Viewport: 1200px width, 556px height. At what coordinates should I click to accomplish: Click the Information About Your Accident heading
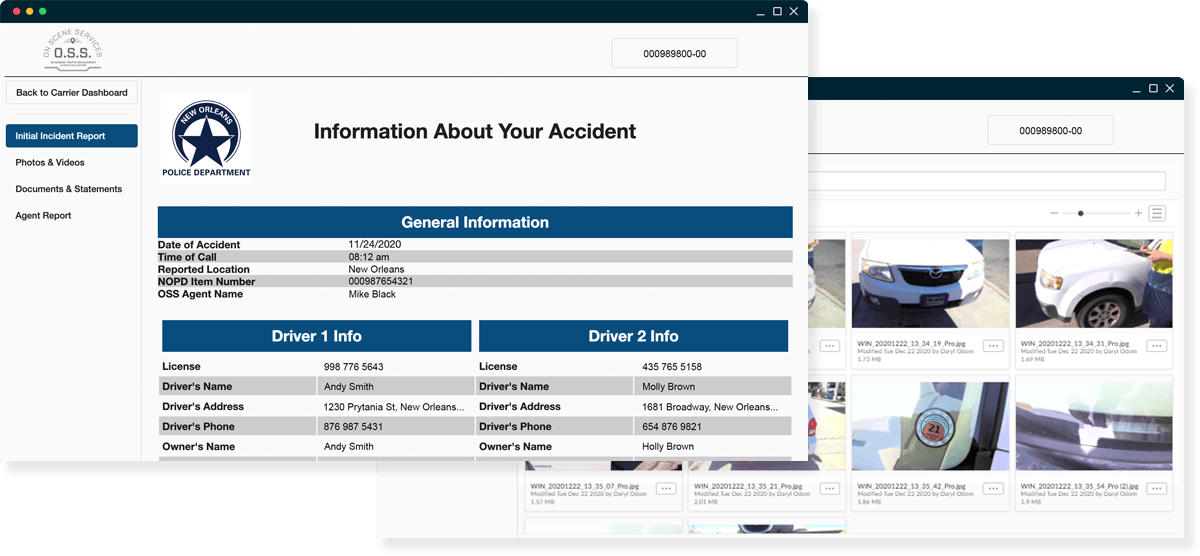(x=475, y=131)
